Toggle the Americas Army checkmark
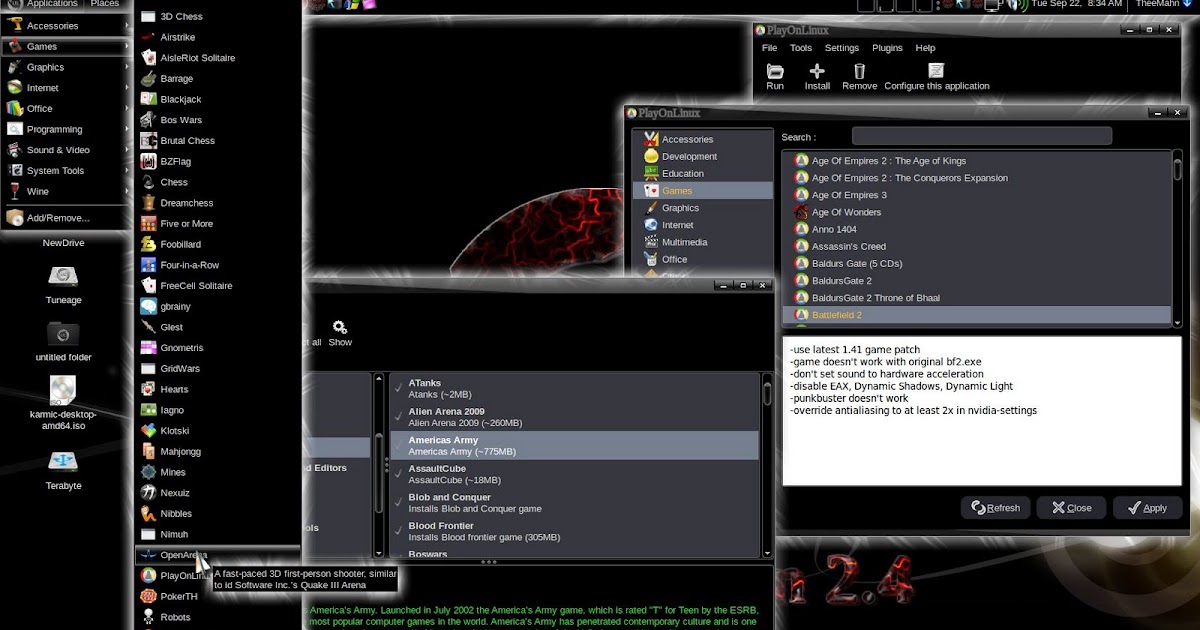 click(398, 444)
